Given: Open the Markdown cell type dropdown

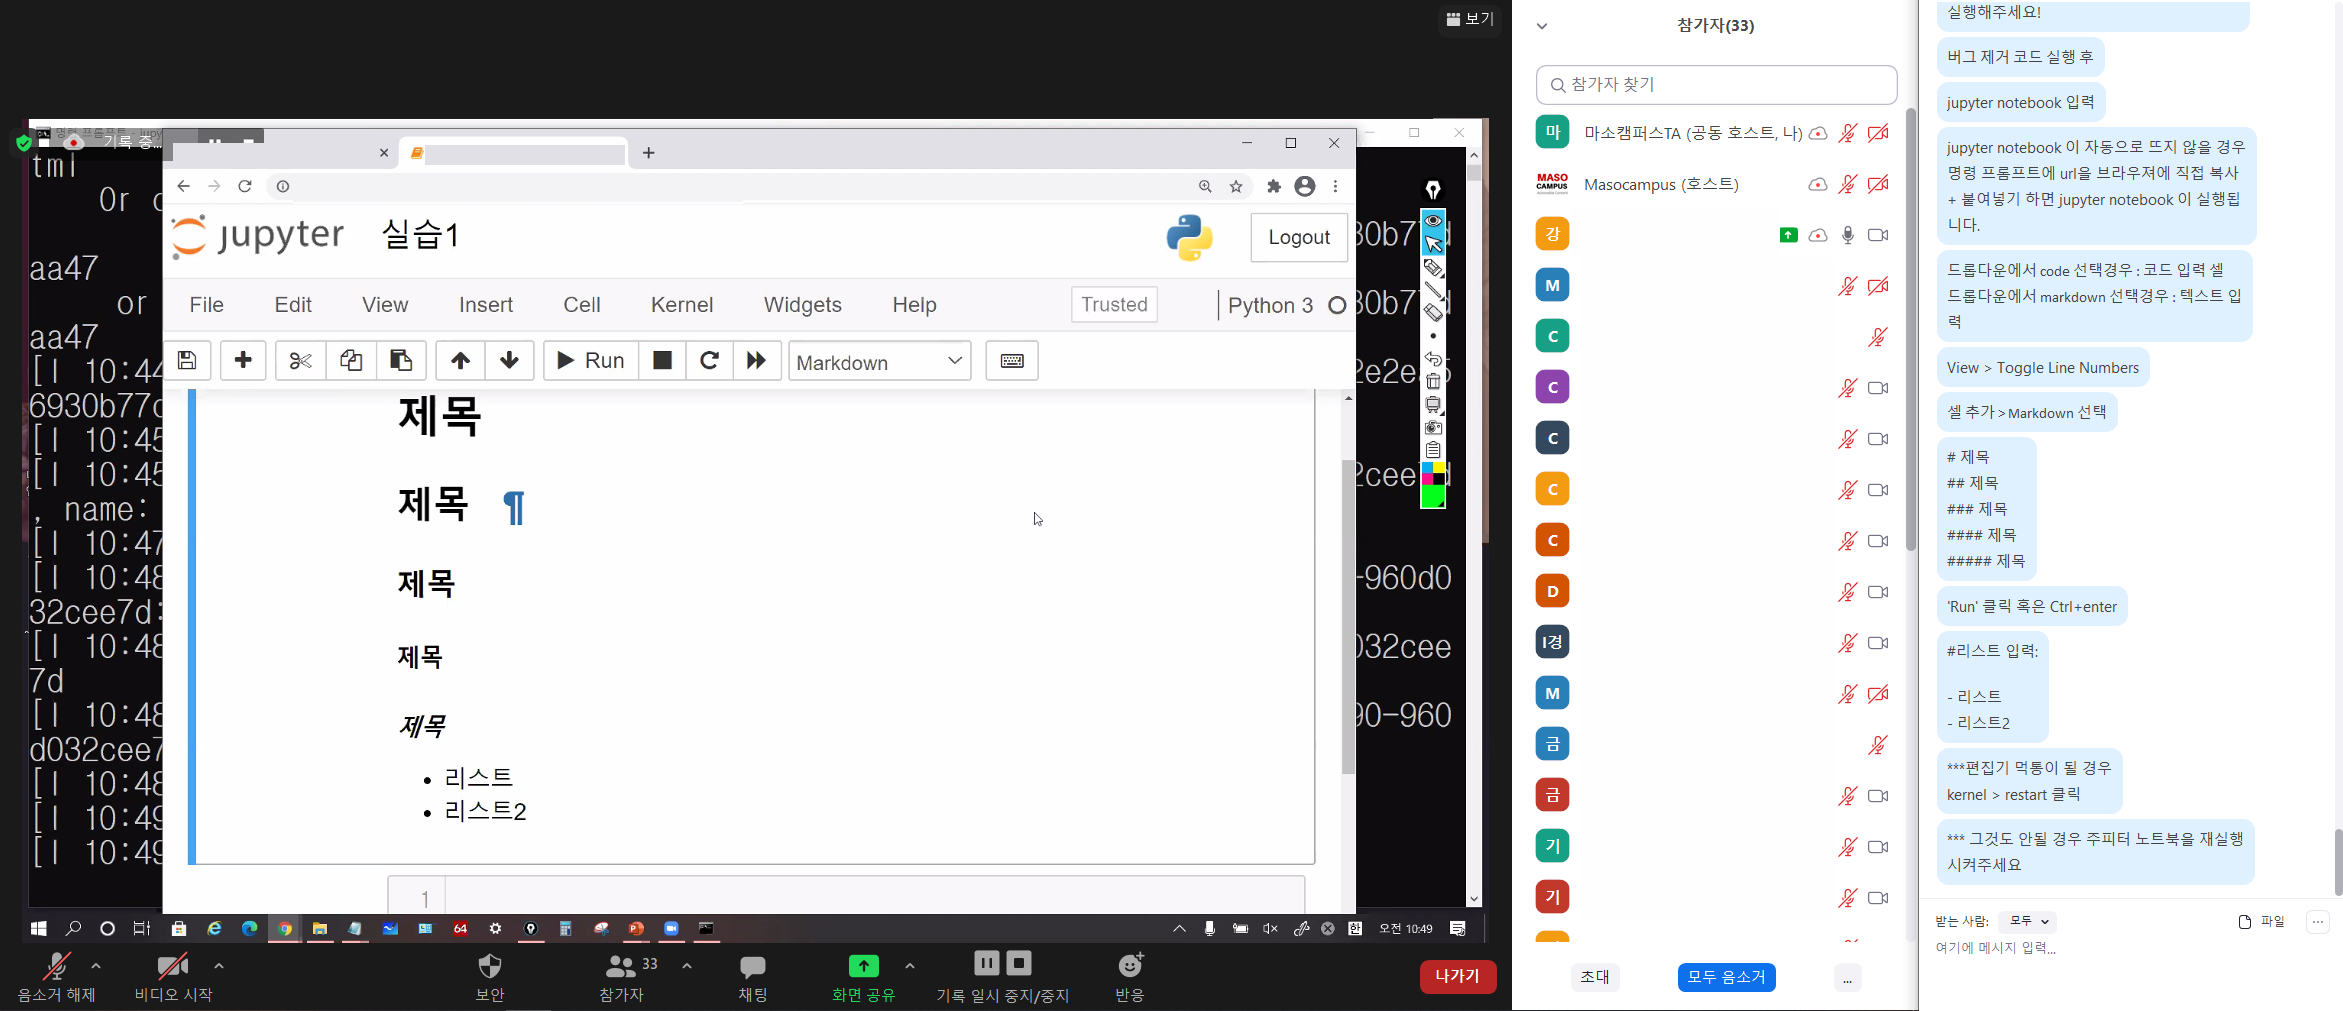Looking at the screenshot, I should [879, 362].
